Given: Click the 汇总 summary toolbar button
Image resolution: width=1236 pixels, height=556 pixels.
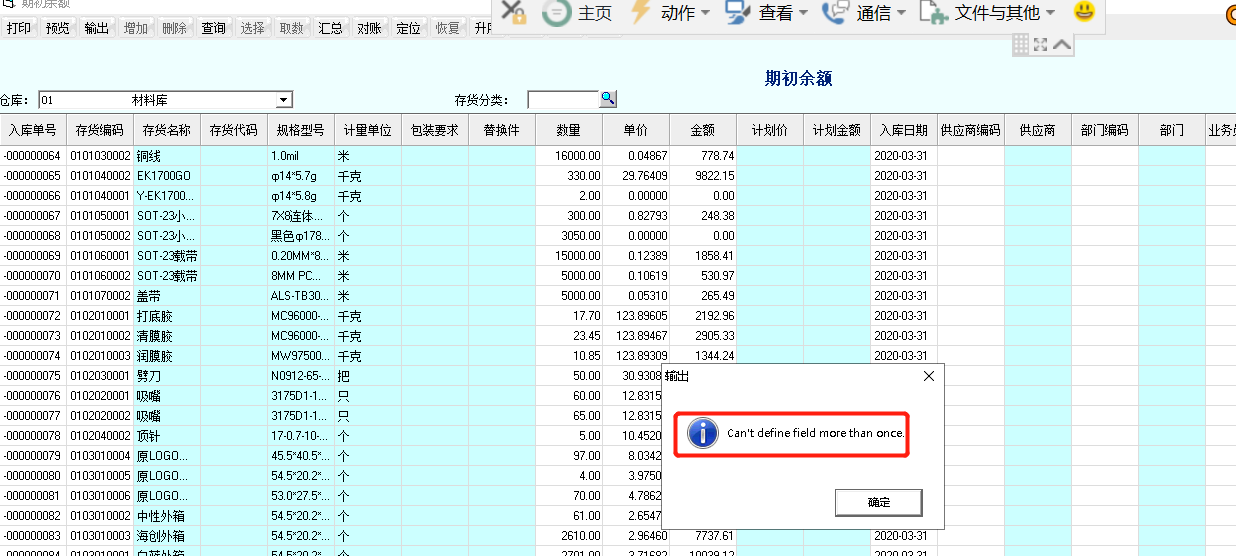Looking at the screenshot, I should [x=331, y=28].
